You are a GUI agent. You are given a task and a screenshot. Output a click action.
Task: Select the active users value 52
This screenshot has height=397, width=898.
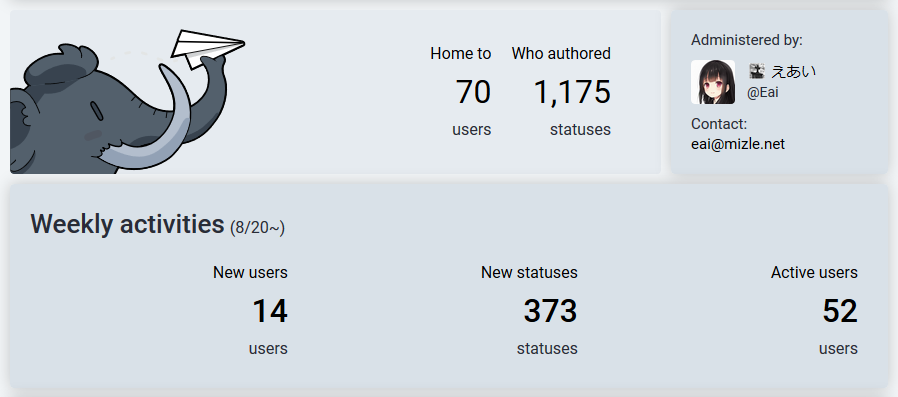(x=840, y=311)
